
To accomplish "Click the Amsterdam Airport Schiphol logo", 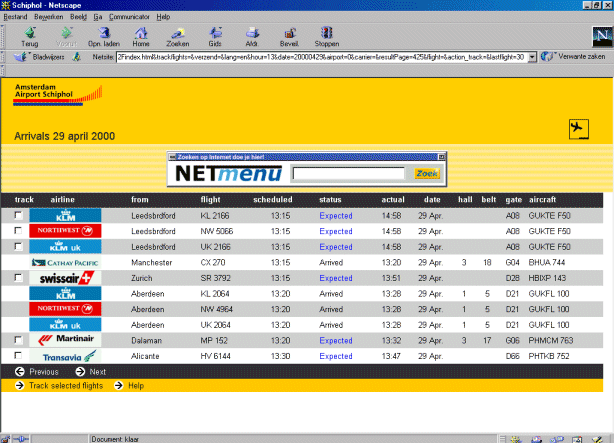I will point(58,95).
